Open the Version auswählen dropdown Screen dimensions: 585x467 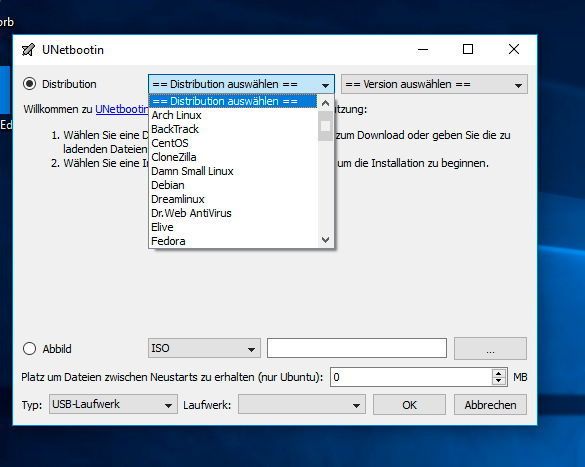[x=434, y=84]
